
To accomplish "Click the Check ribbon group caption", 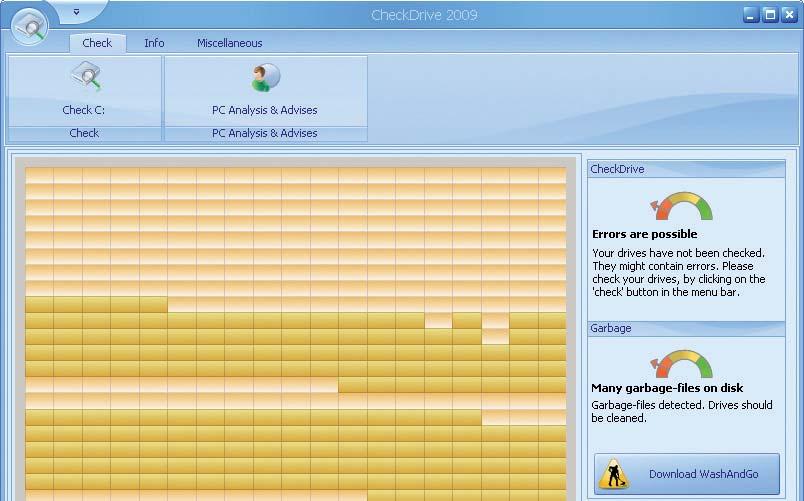I will (84, 133).
